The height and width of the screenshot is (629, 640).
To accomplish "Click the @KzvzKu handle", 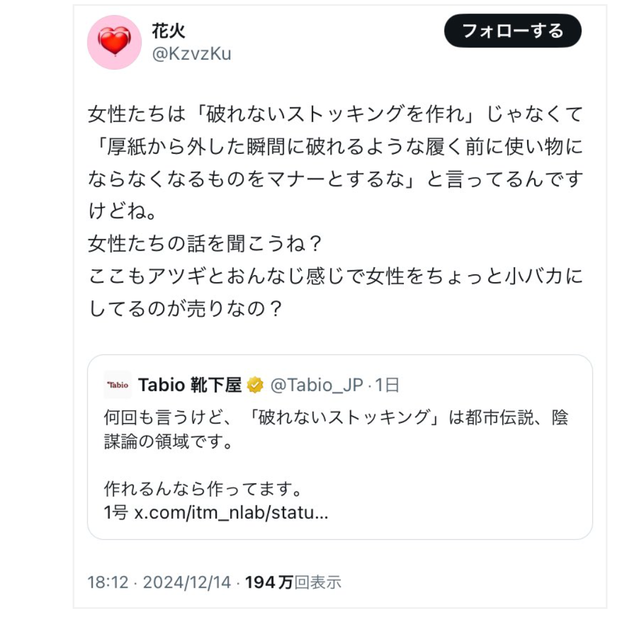I will (190, 54).
